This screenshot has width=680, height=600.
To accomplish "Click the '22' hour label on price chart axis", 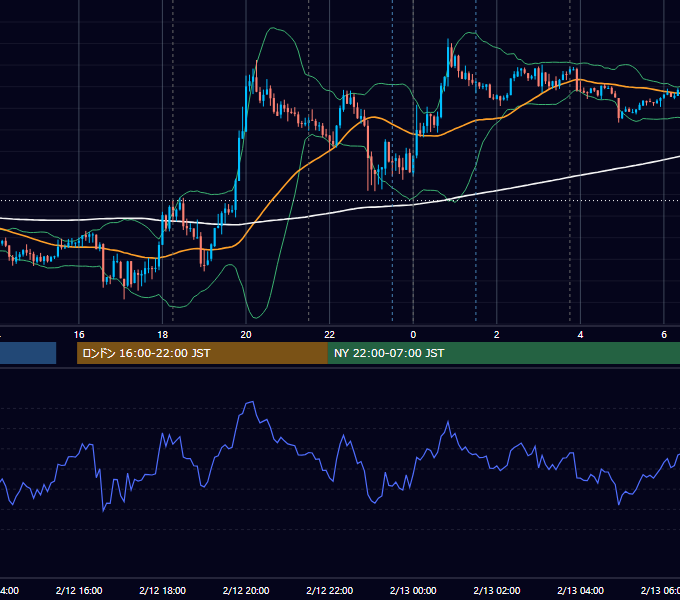I will [330, 335].
